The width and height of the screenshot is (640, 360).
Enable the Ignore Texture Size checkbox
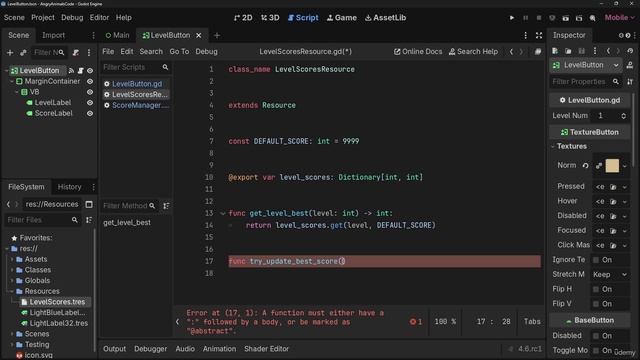coord(596,260)
